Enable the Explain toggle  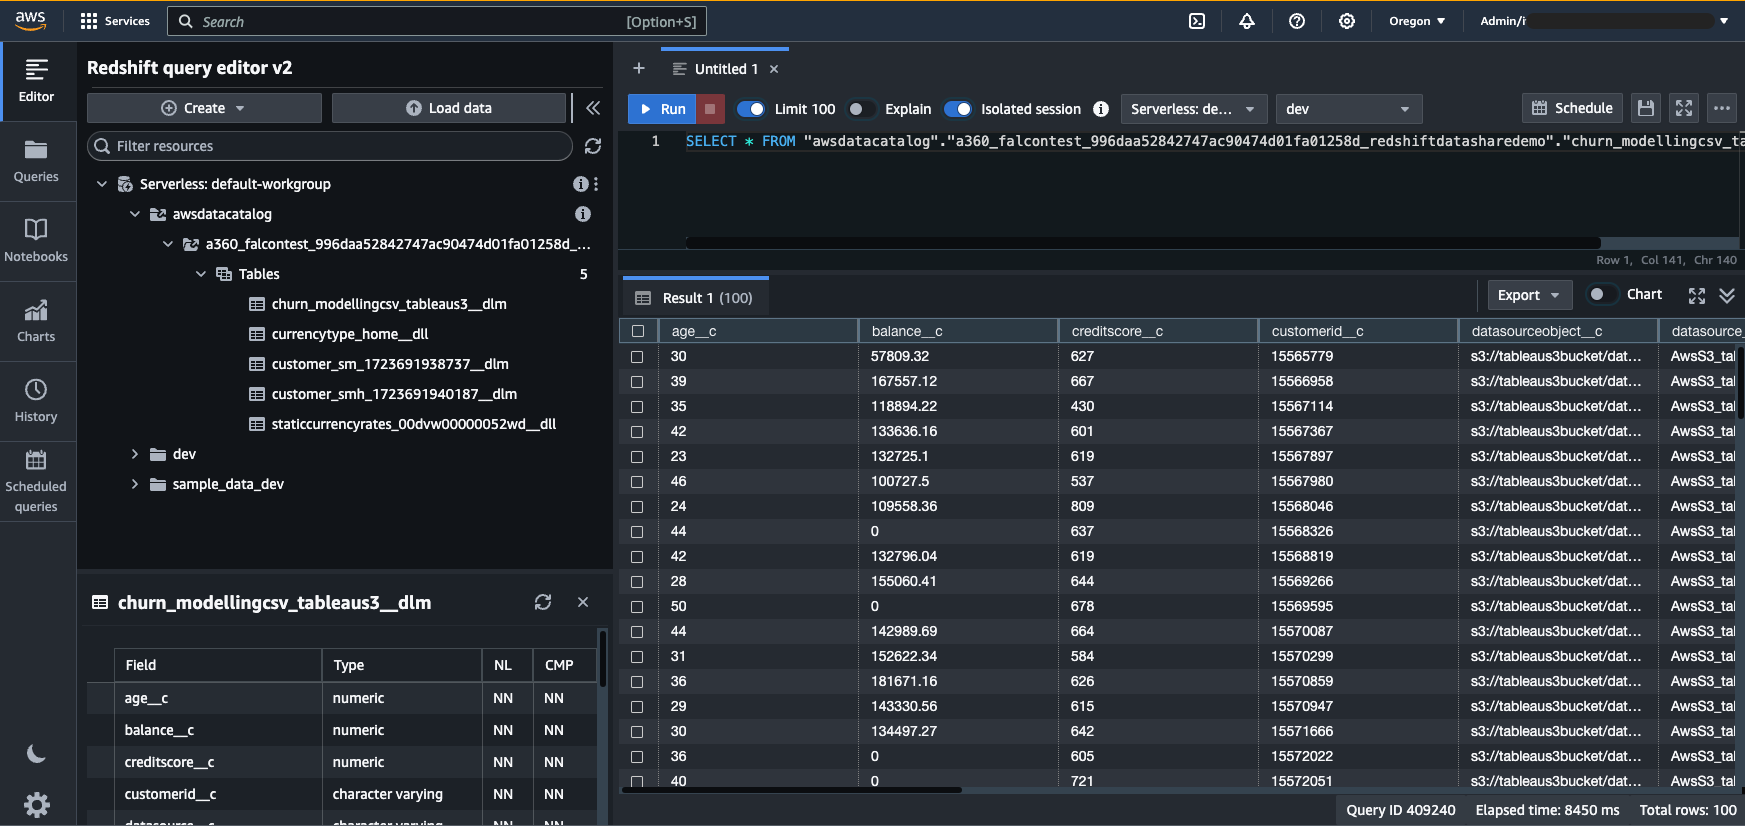[x=861, y=109]
